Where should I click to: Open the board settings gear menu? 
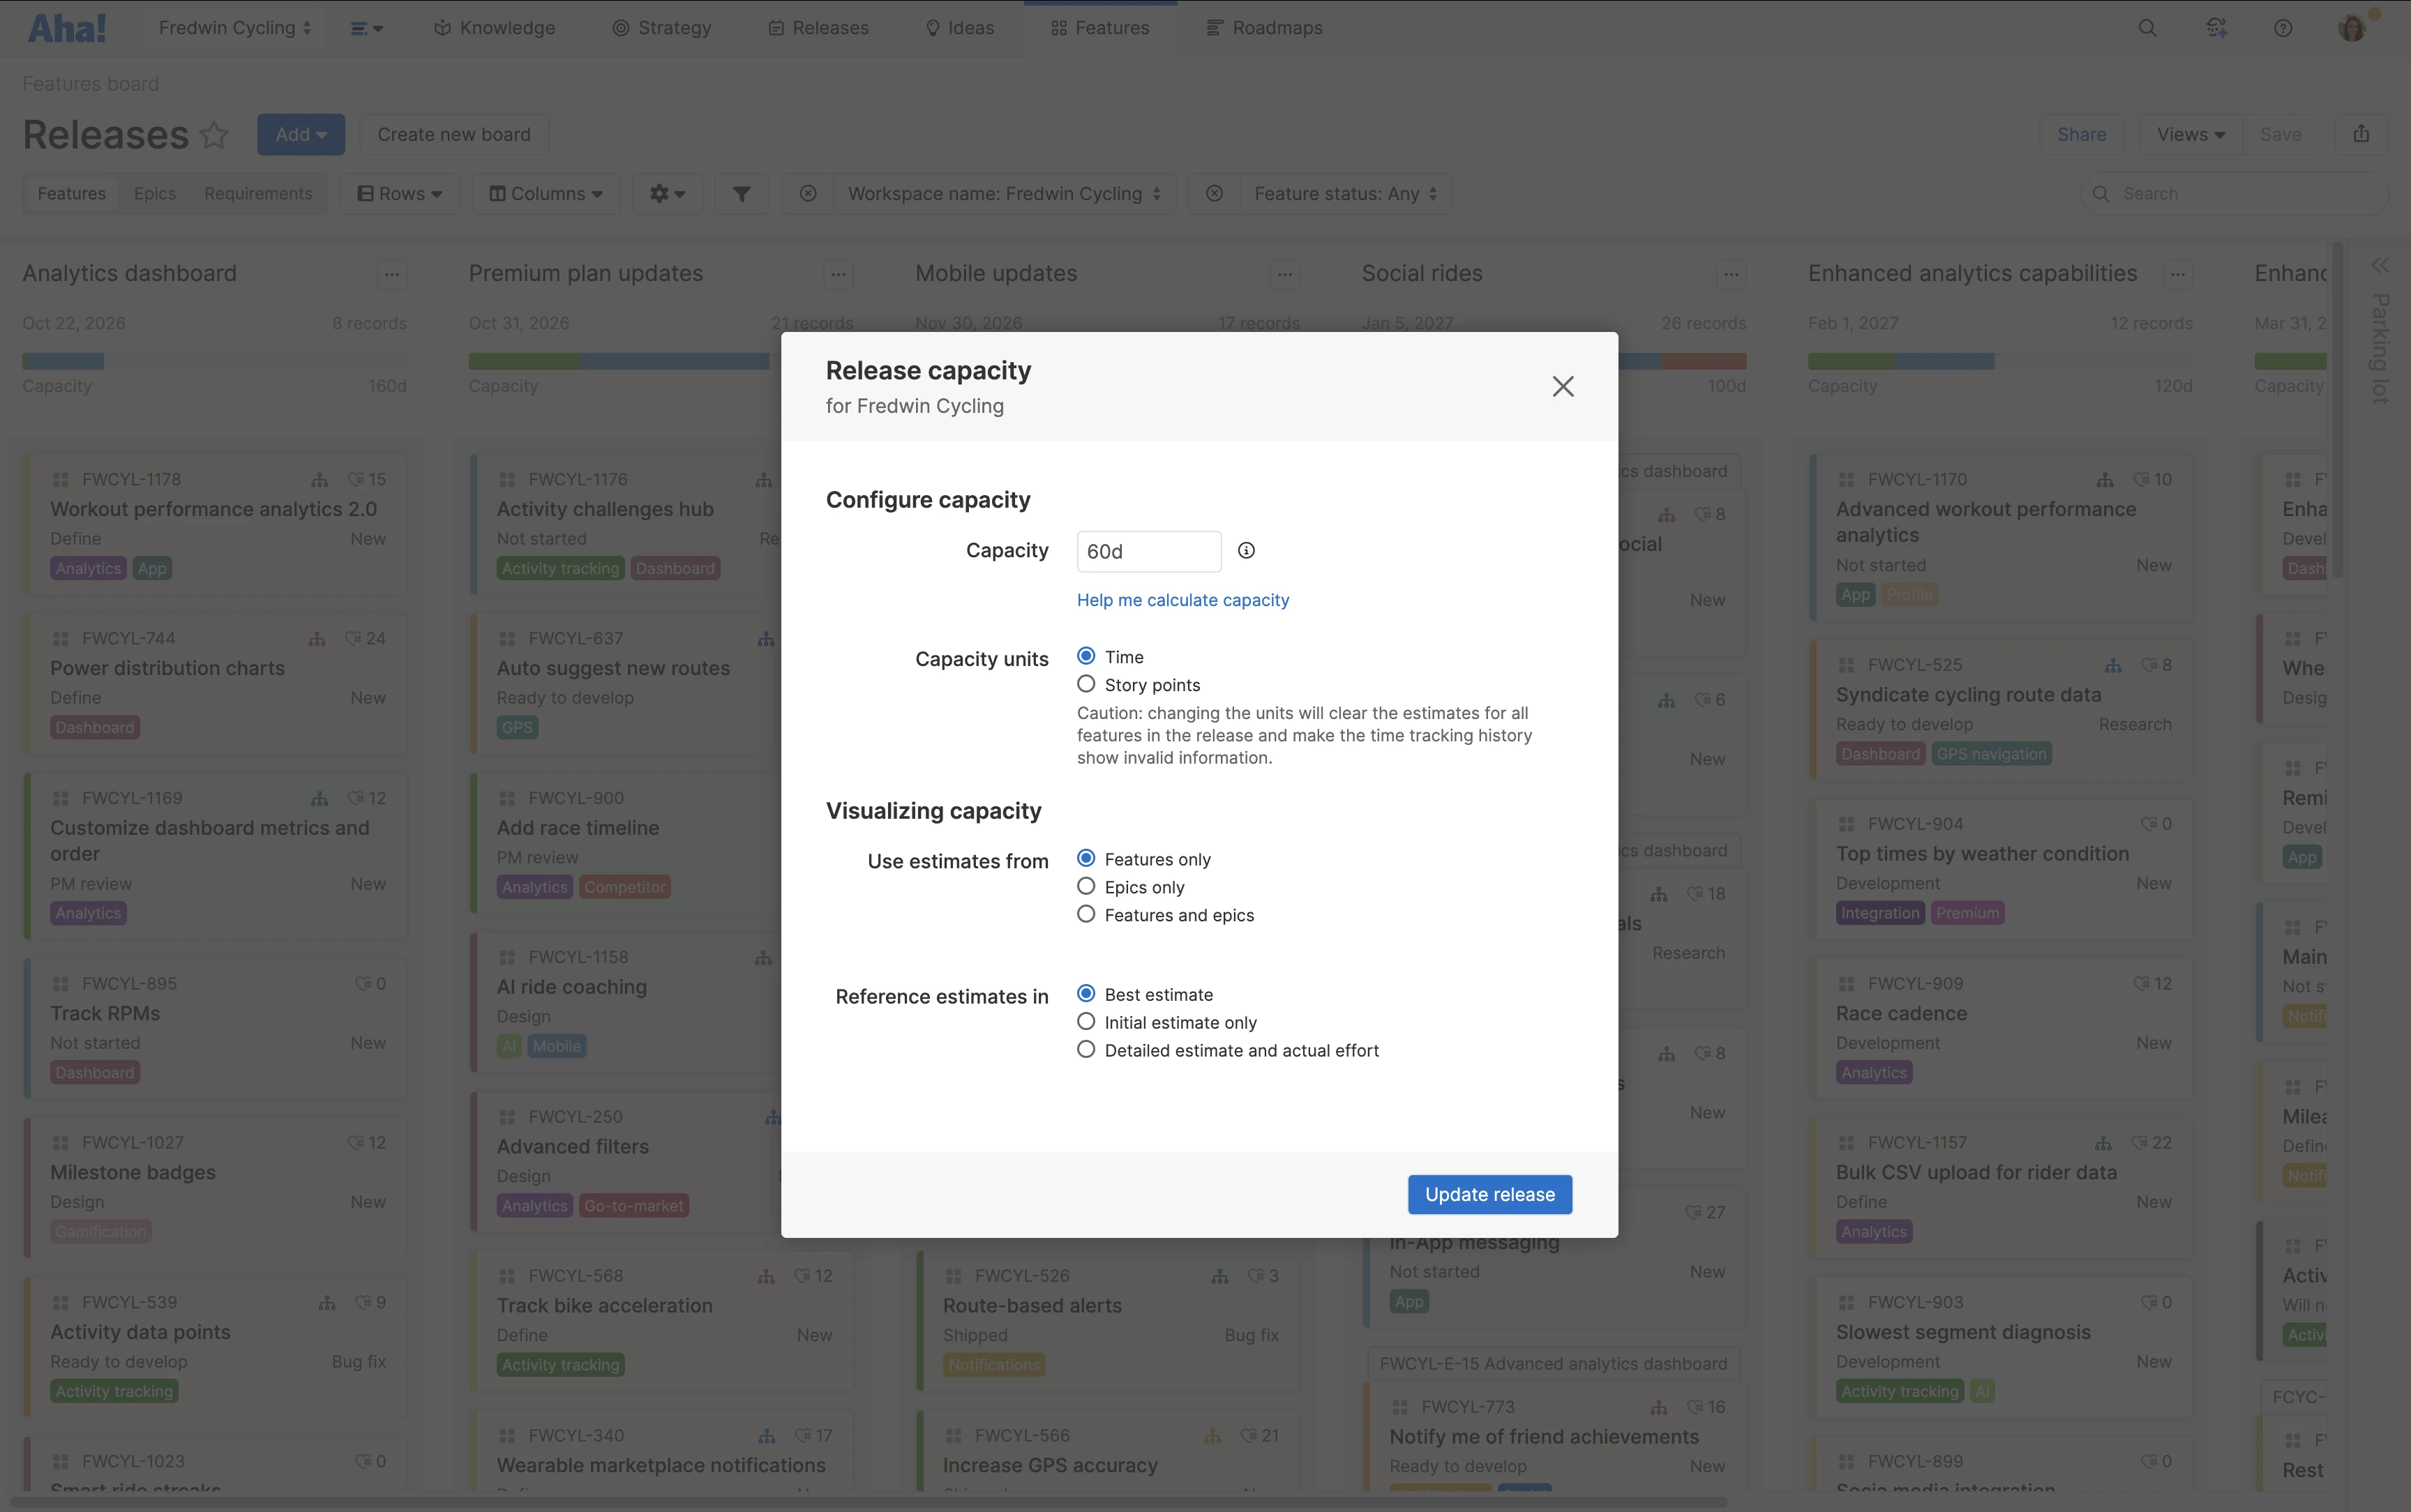pos(667,194)
